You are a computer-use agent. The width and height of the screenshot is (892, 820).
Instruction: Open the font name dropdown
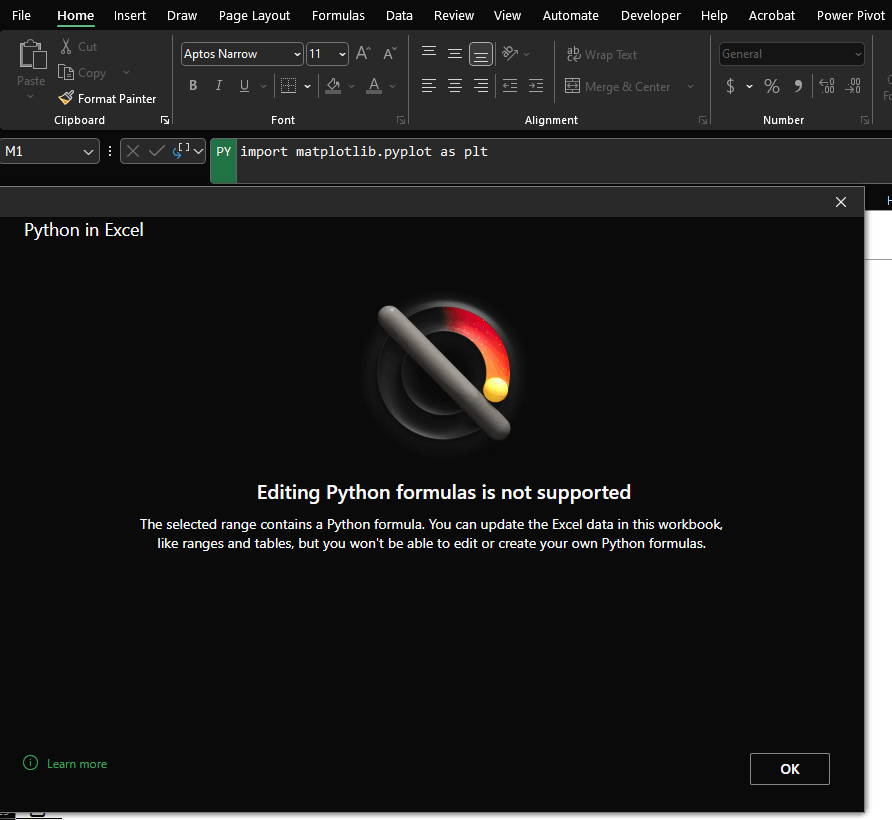(x=298, y=54)
